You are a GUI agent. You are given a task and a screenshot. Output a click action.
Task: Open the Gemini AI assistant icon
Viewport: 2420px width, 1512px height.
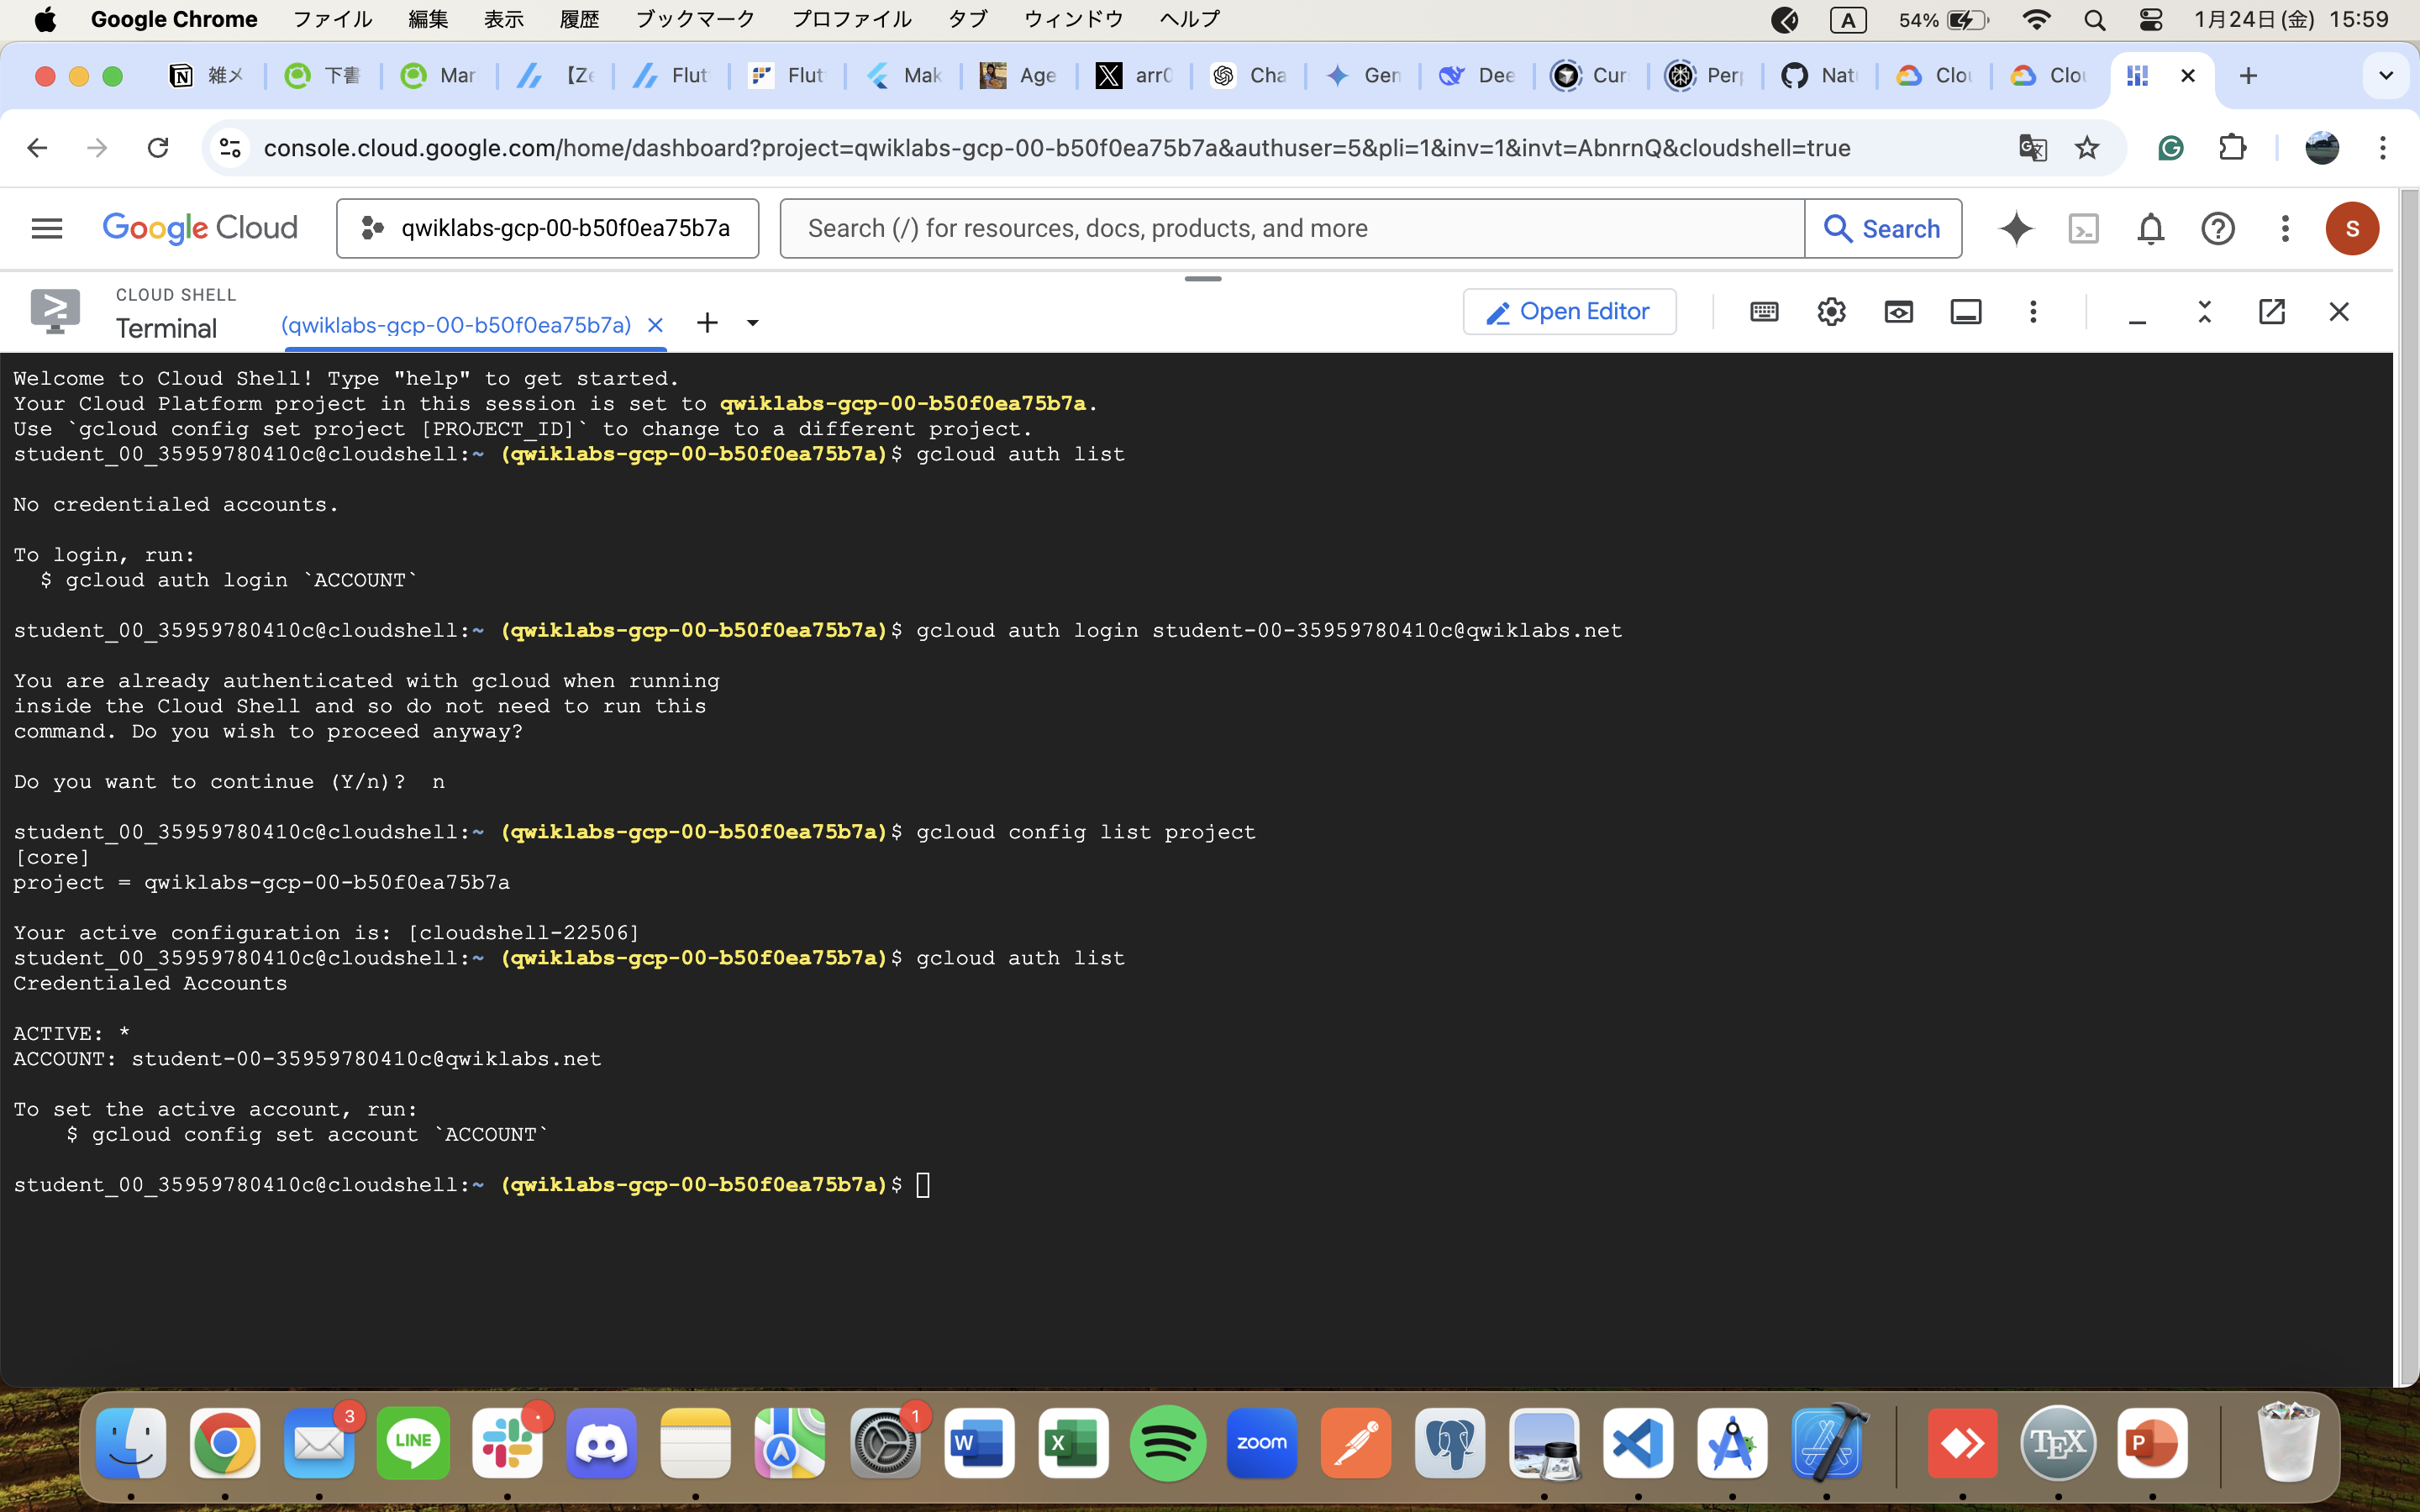(2016, 228)
